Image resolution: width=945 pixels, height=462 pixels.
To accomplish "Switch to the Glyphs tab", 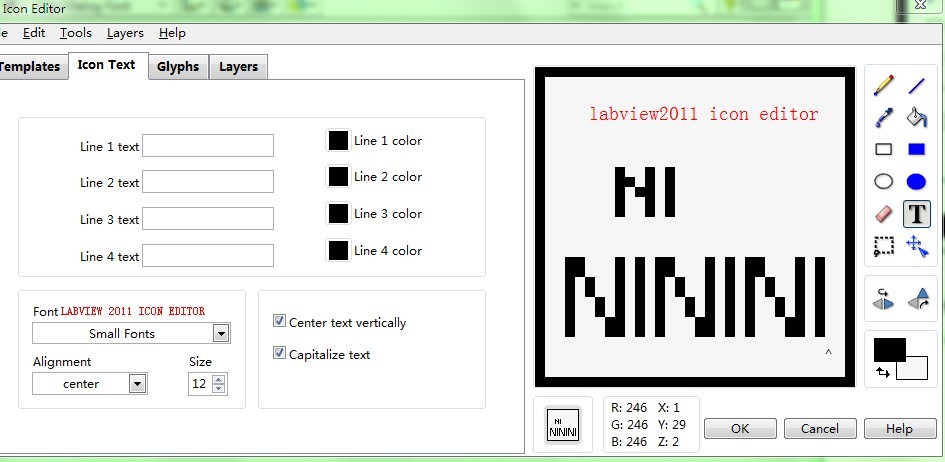I will click(178, 67).
